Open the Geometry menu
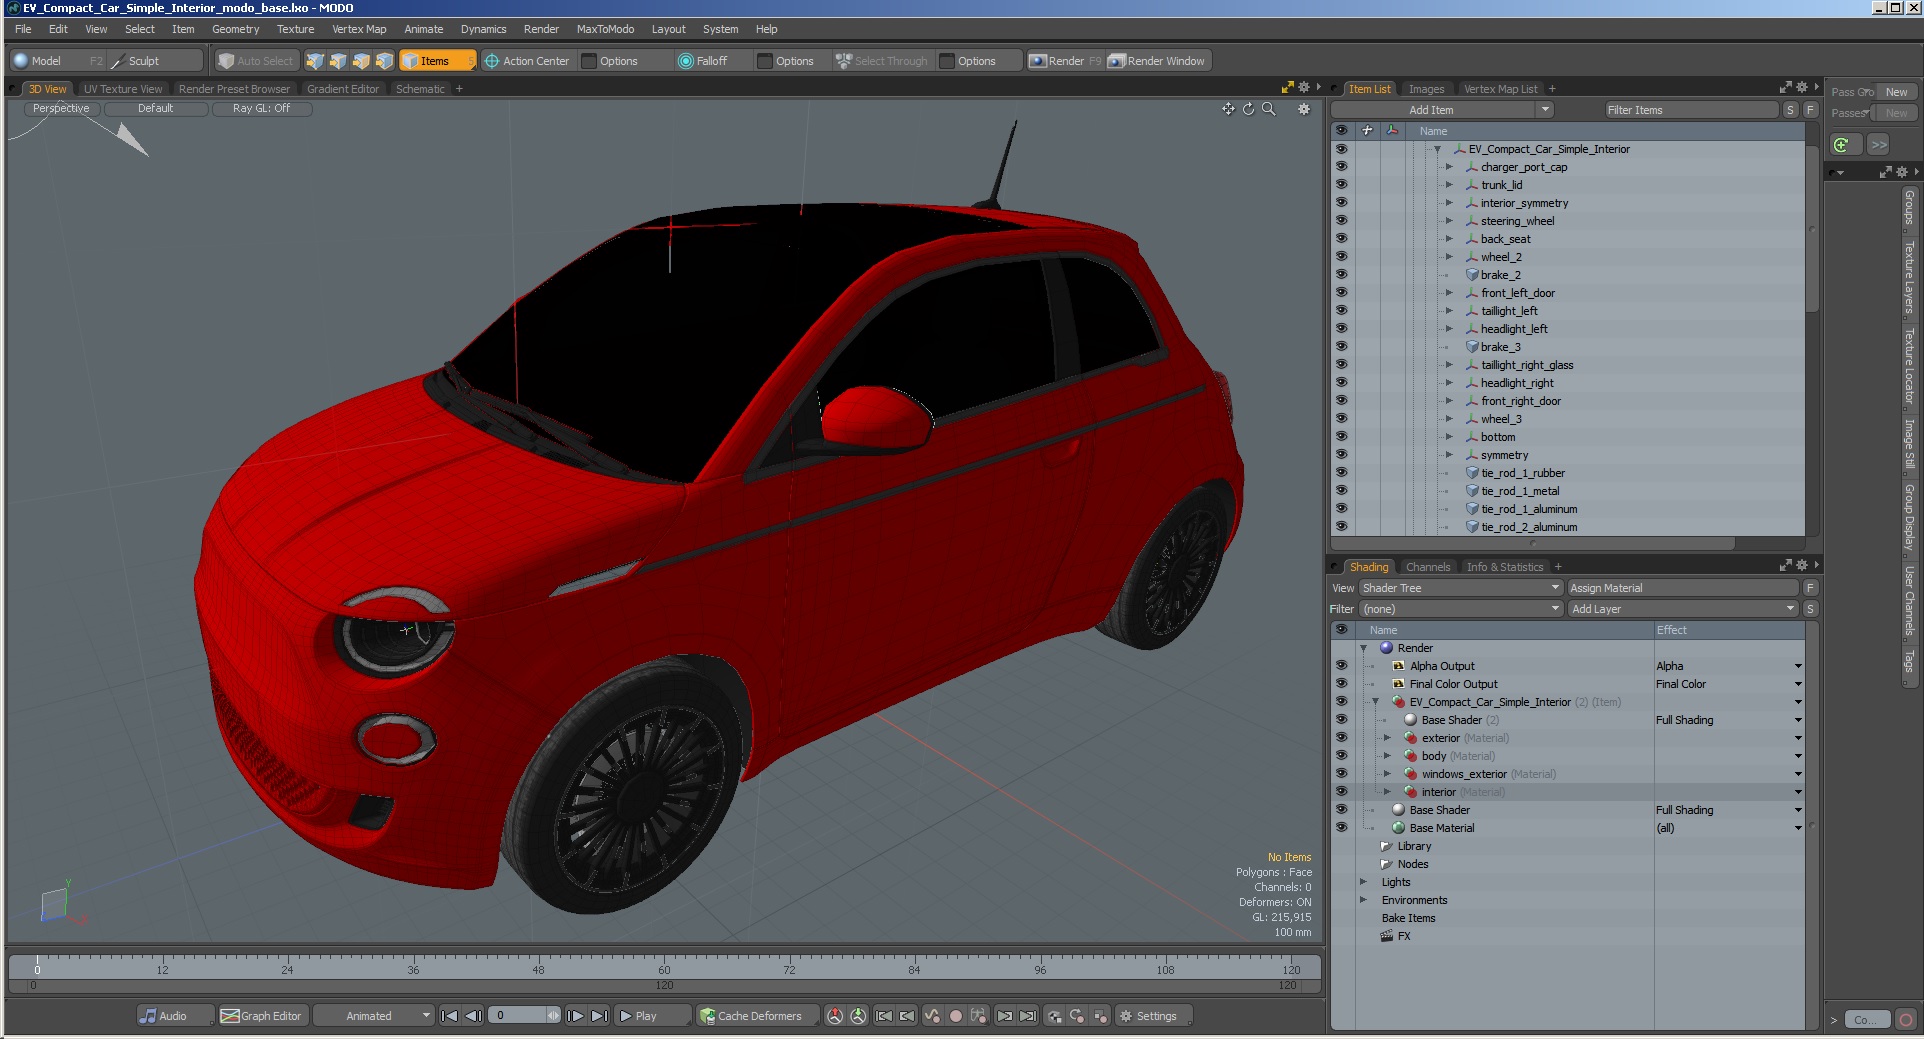 235,29
